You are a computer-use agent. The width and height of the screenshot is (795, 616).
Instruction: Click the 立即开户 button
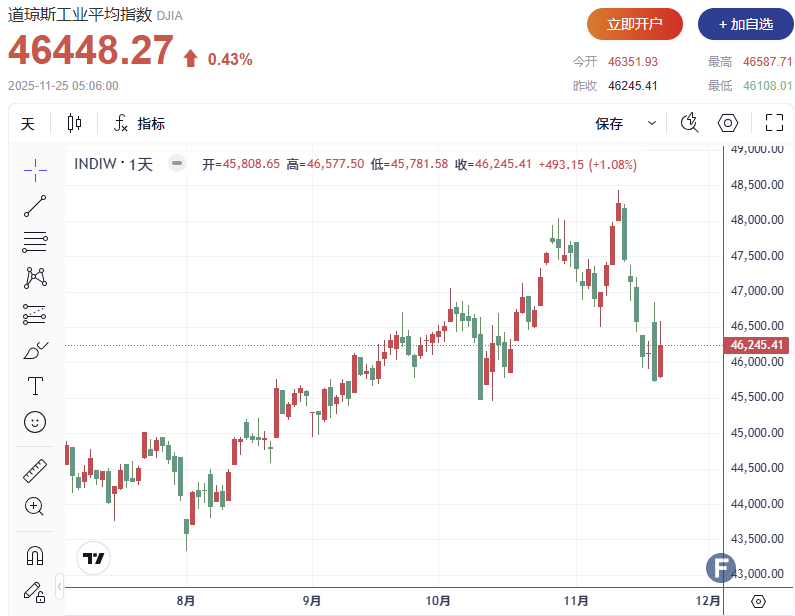[x=634, y=24]
